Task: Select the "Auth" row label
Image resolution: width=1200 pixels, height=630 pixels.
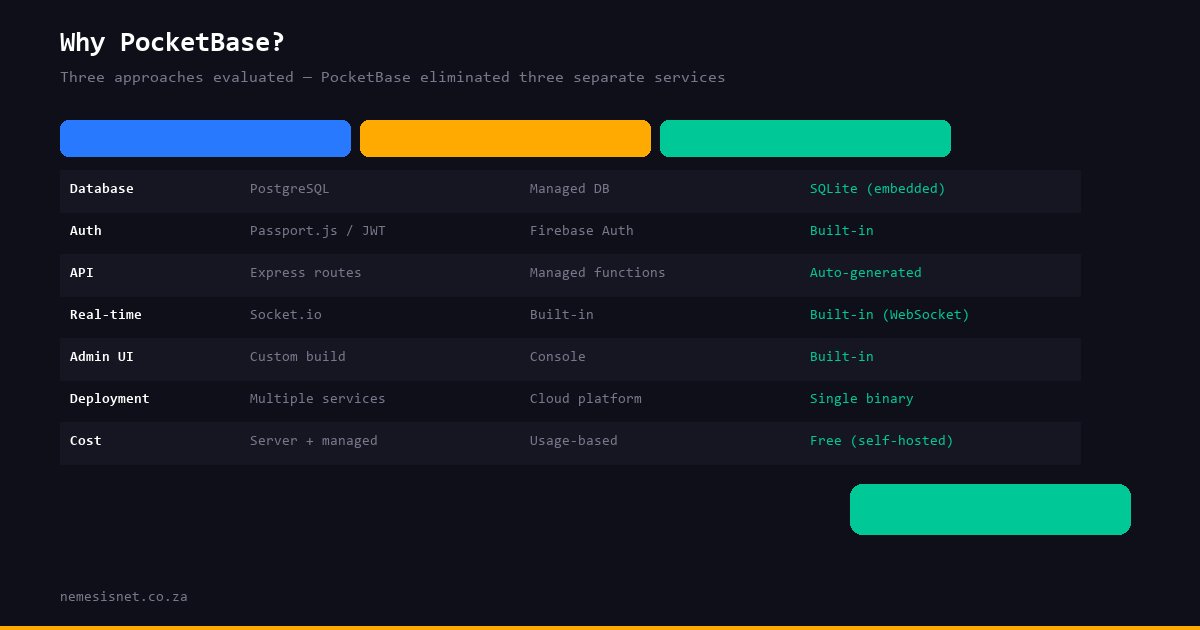Action: pos(86,230)
